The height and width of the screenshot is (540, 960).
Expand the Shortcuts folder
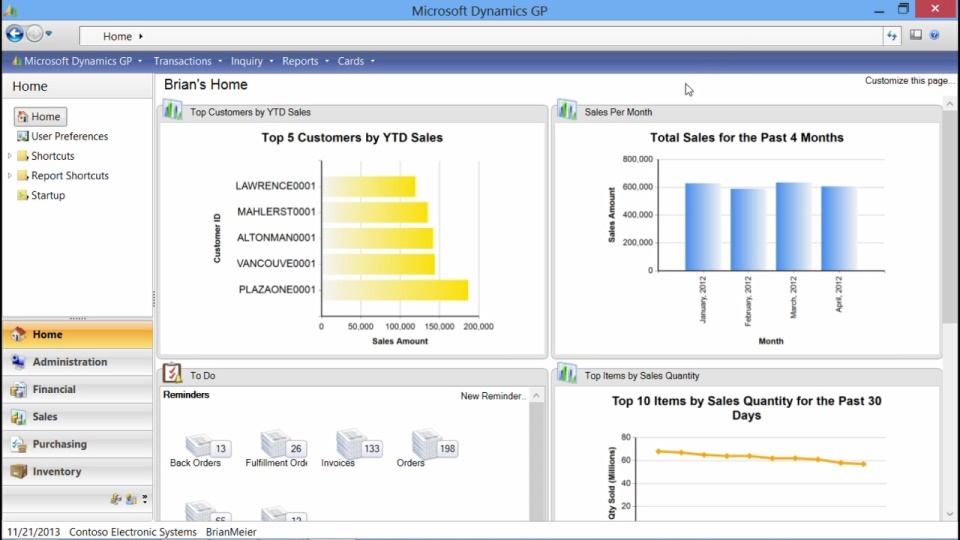[x=10, y=156]
